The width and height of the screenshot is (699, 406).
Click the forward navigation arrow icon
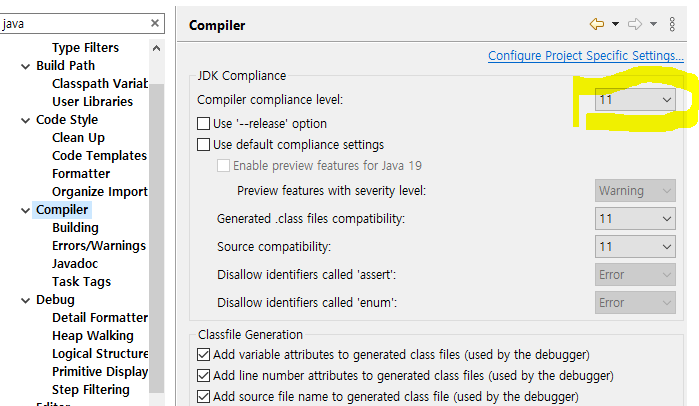[x=636, y=24]
